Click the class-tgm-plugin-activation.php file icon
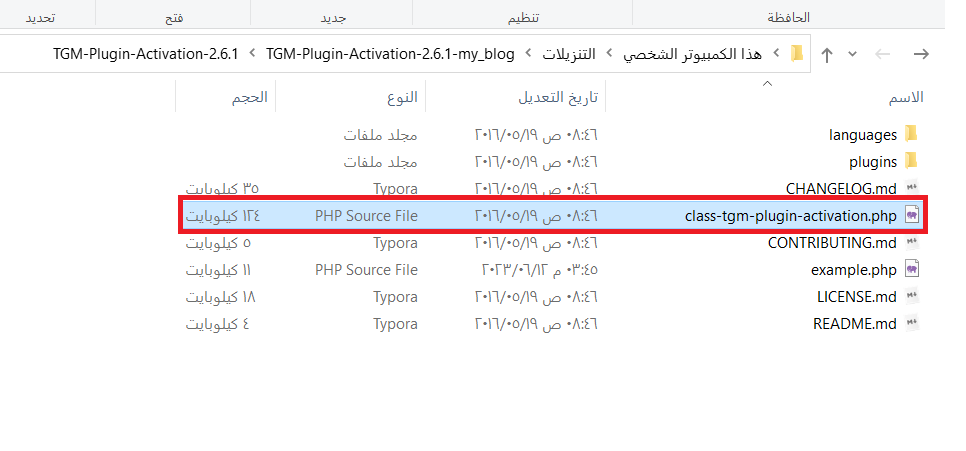Image resolution: width=966 pixels, height=451 pixels. click(911, 215)
